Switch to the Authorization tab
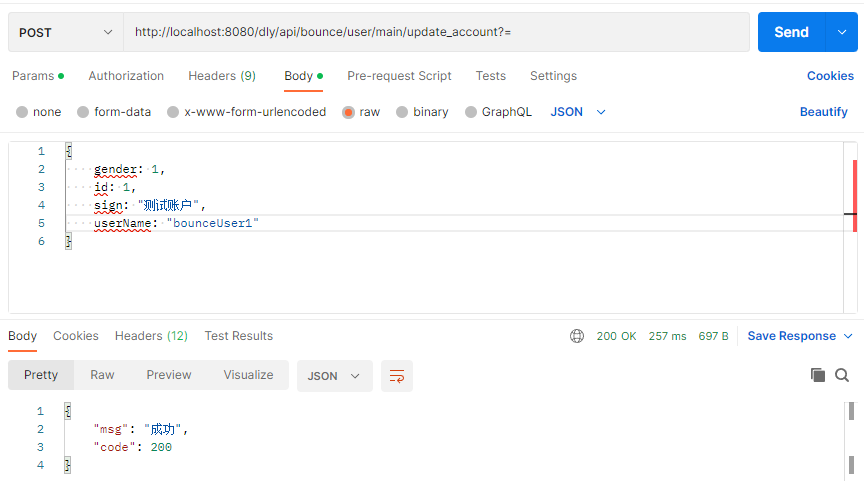 pyautogui.click(x=126, y=76)
